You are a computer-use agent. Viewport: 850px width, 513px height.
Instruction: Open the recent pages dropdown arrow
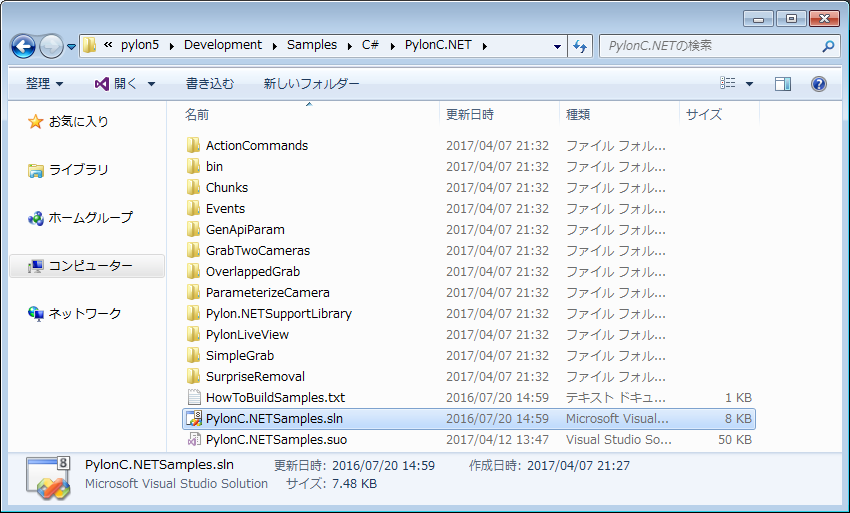click(x=71, y=47)
